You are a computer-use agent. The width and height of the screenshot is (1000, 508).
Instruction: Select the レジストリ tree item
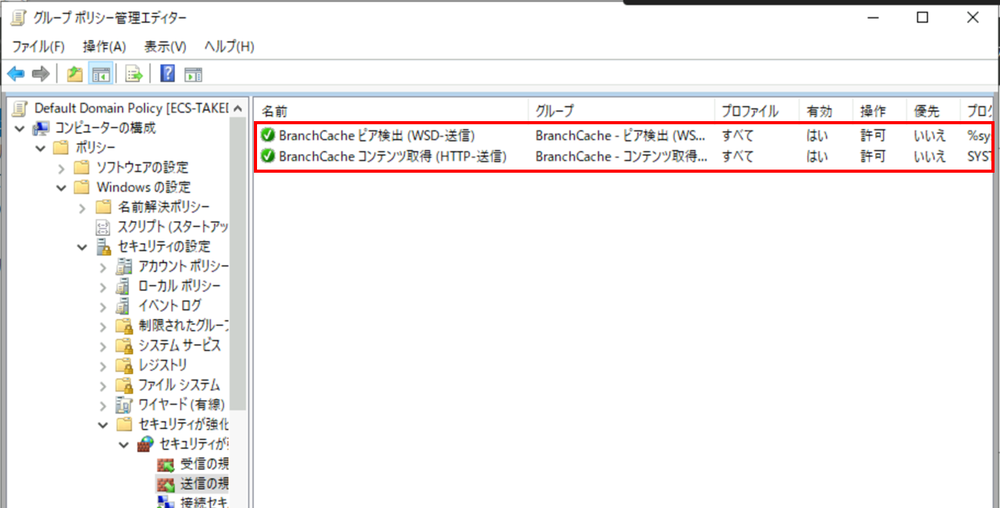click(x=163, y=365)
